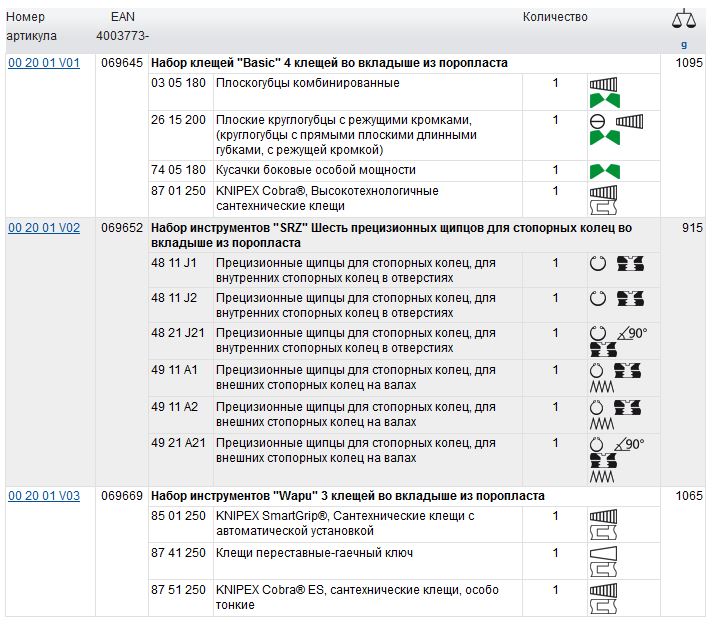Click the weight scale icon in header
713x624 pixels.
tap(684, 19)
